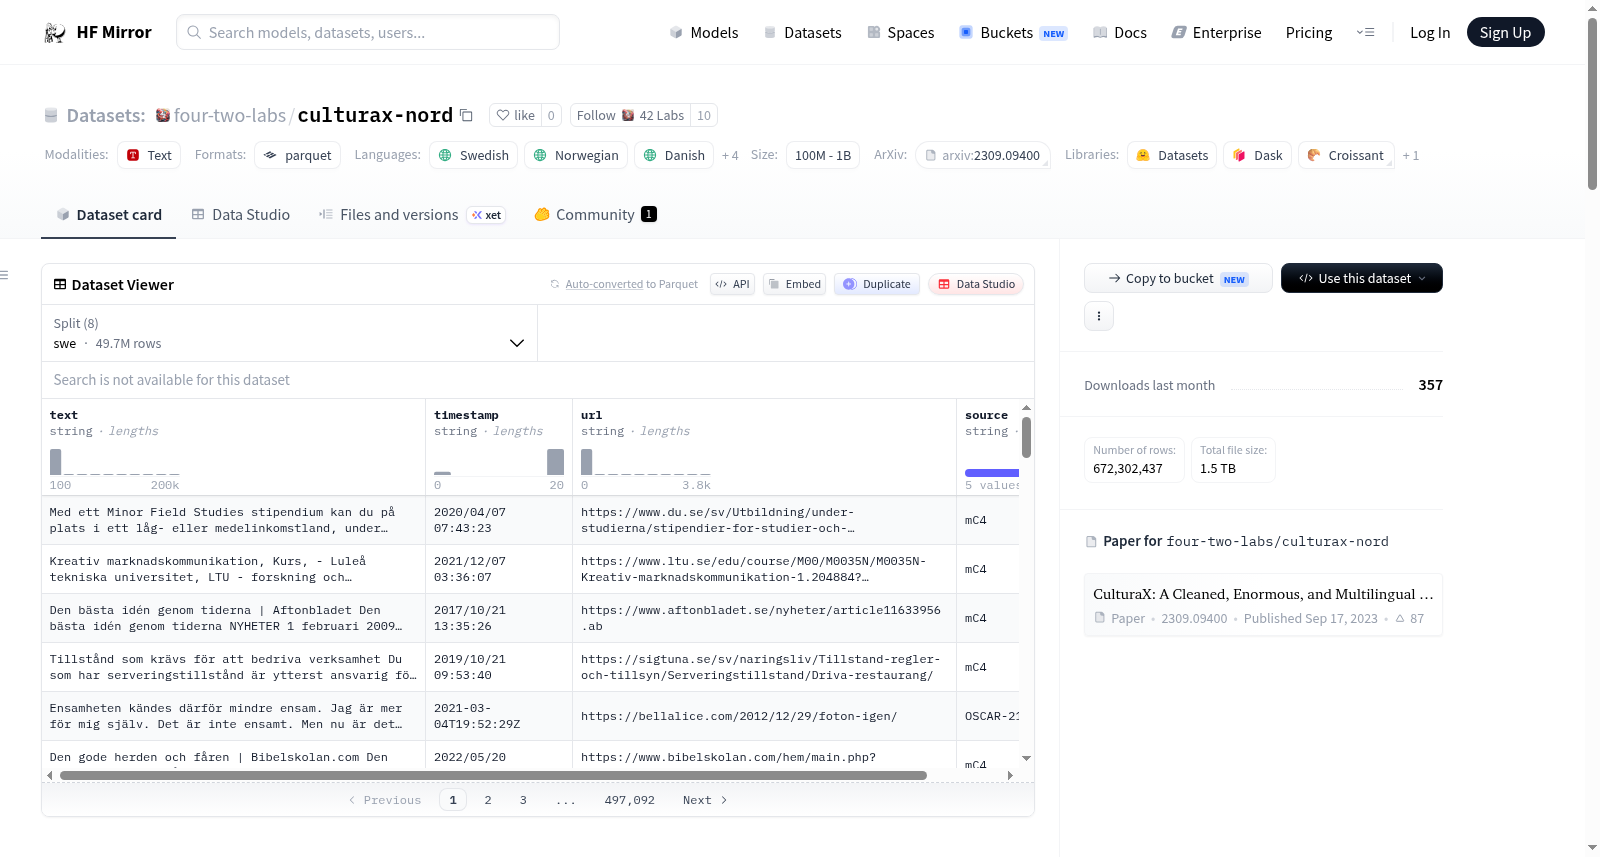
Task: Open the Split swe dropdown
Action: pos(289,333)
